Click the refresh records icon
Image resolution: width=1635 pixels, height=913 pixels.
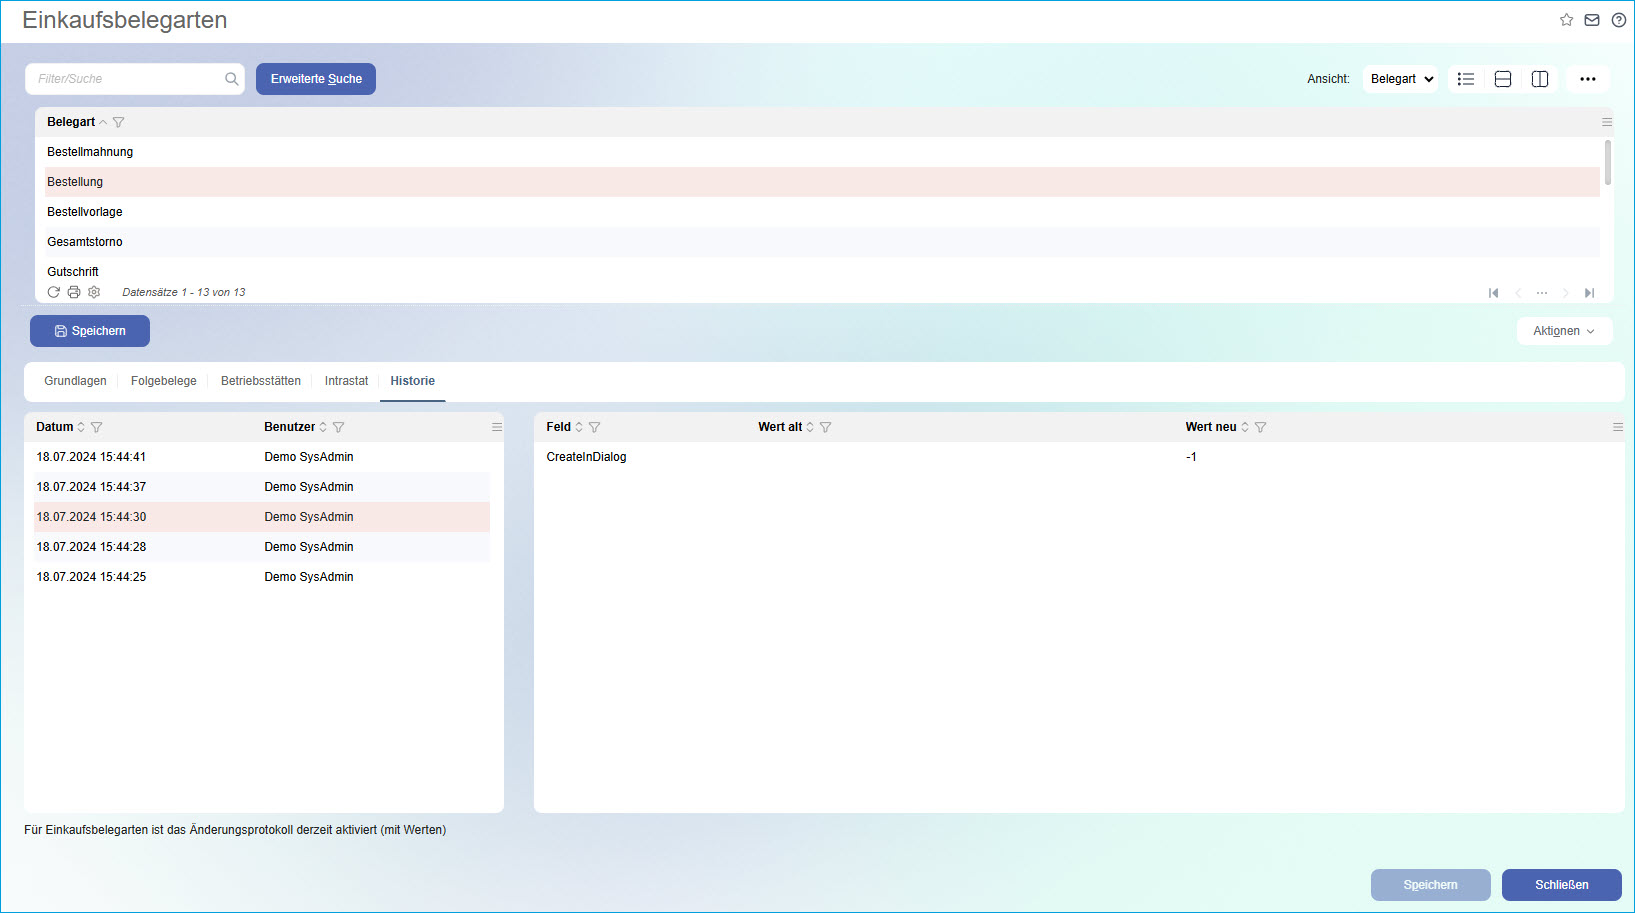54,292
